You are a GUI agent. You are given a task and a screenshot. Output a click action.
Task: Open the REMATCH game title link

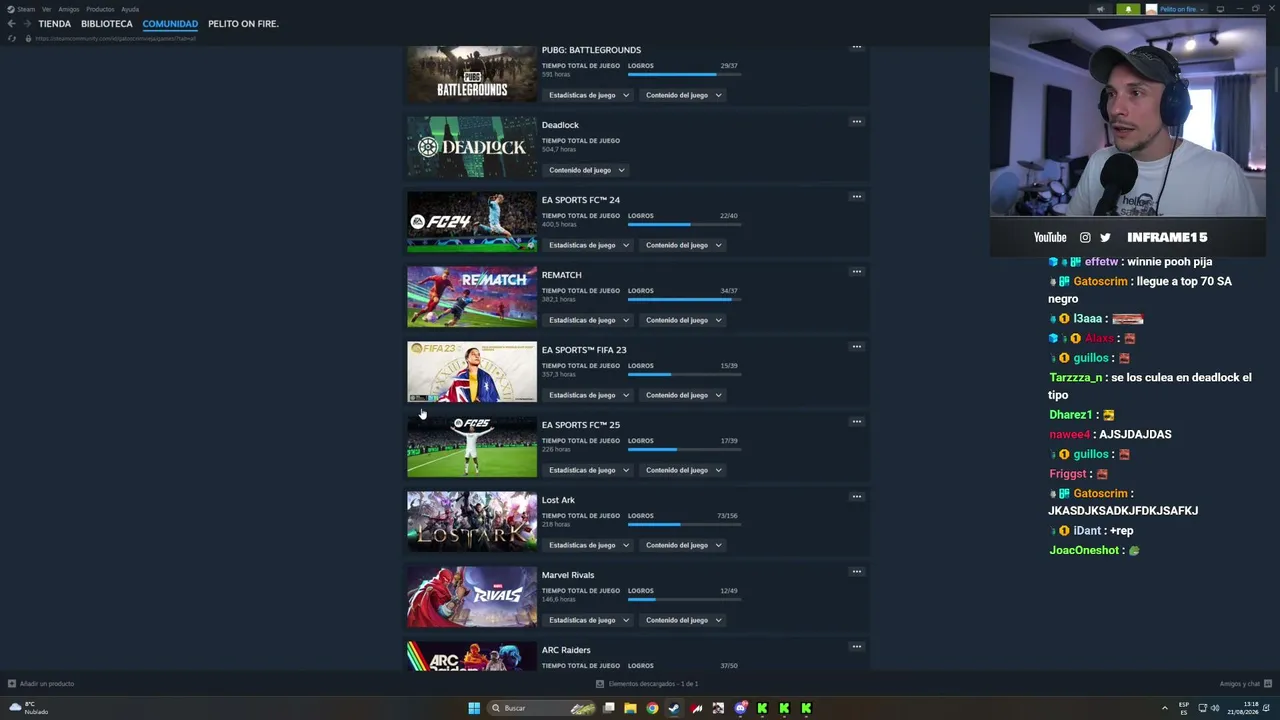[x=561, y=275]
